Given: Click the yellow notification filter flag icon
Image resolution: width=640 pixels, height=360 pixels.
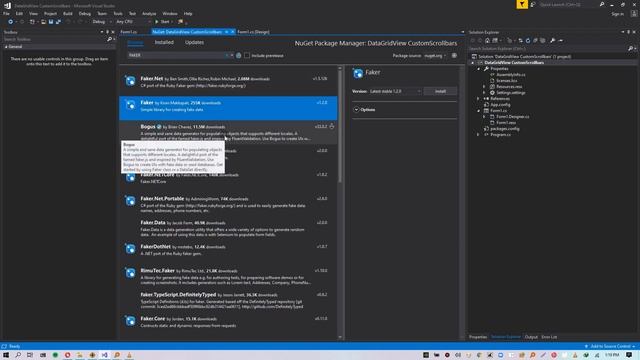Looking at the screenshot, I should click(522, 4).
